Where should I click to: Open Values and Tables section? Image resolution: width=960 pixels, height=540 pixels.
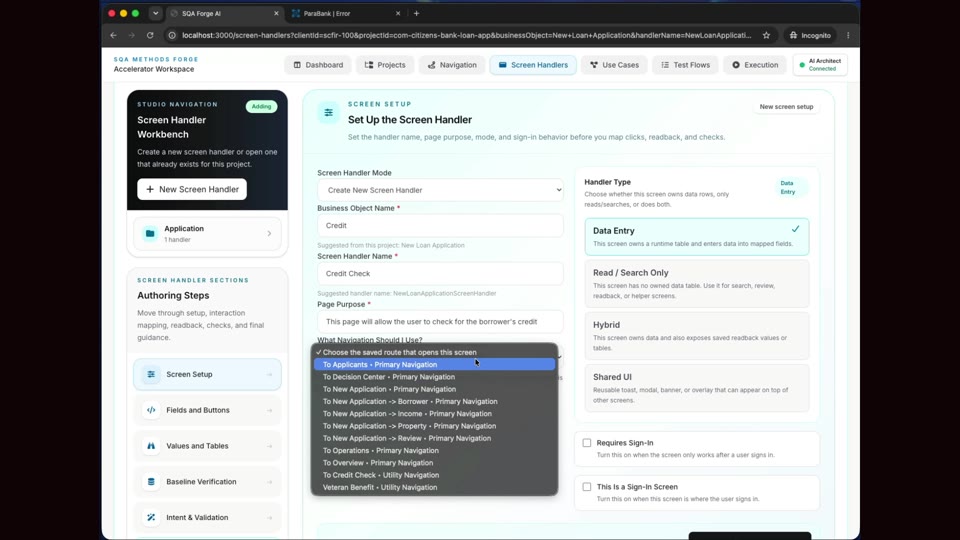(x=207, y=446)
